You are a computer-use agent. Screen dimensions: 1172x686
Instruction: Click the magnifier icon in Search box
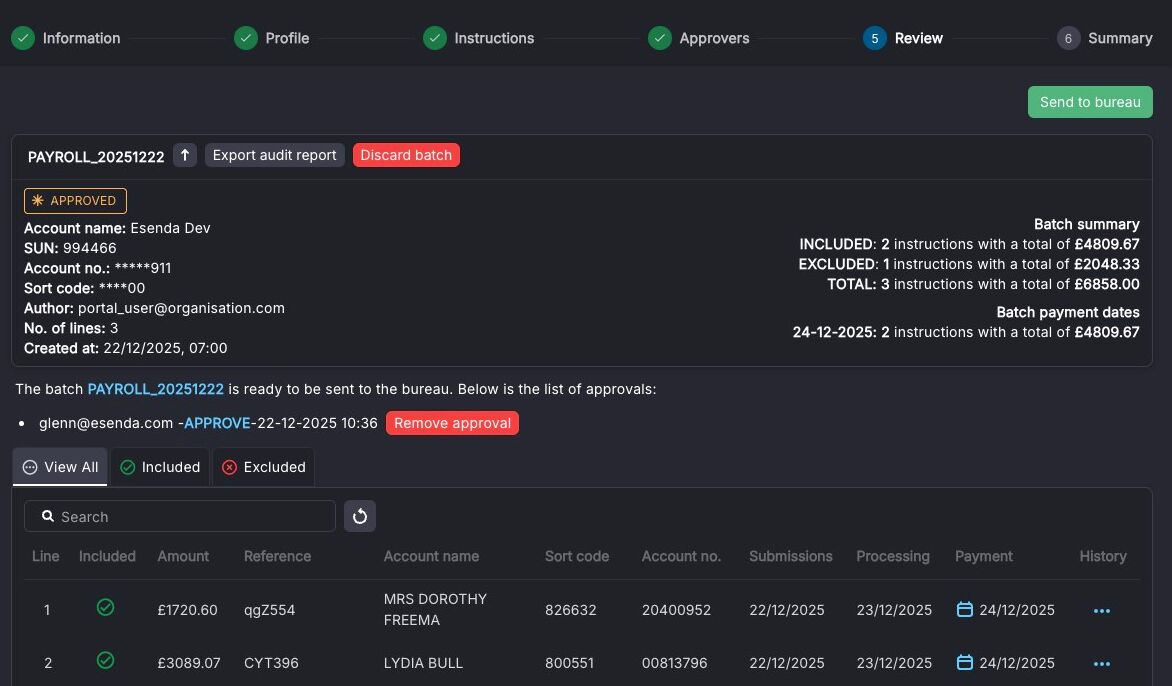(x=48, y=516)
